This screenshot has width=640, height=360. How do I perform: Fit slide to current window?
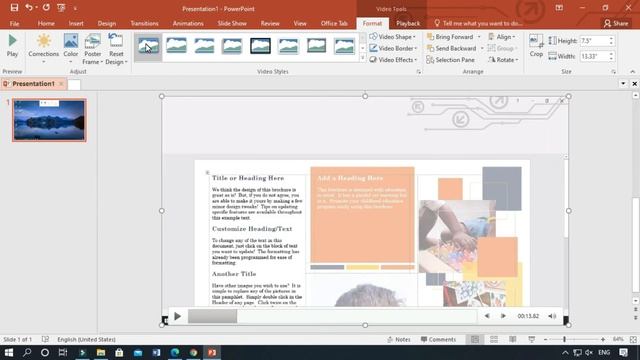point(633,339)
